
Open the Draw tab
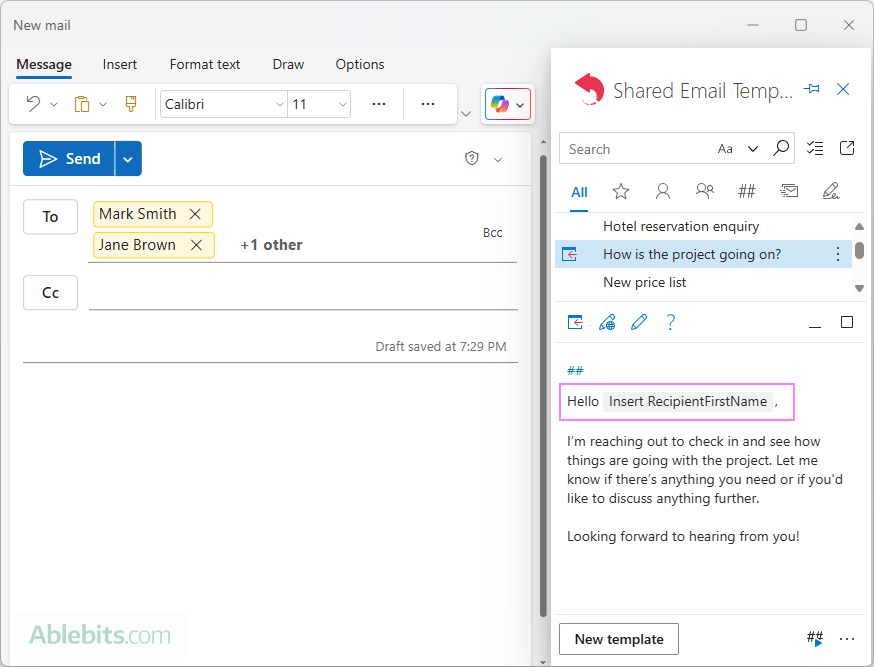[x=288, y=65]
